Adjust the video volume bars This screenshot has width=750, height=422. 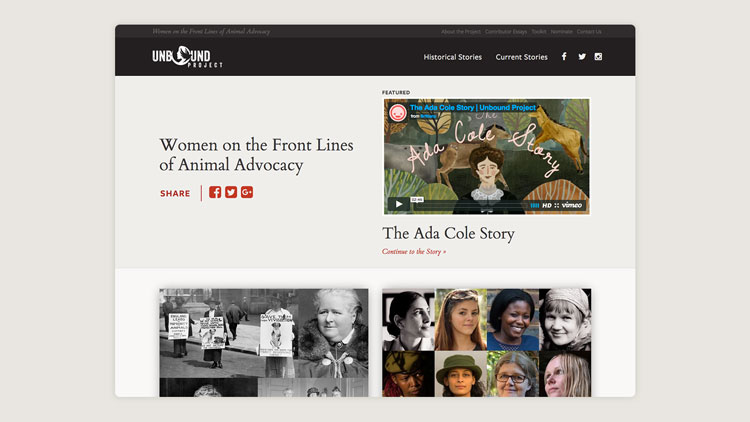click(535, 205)
